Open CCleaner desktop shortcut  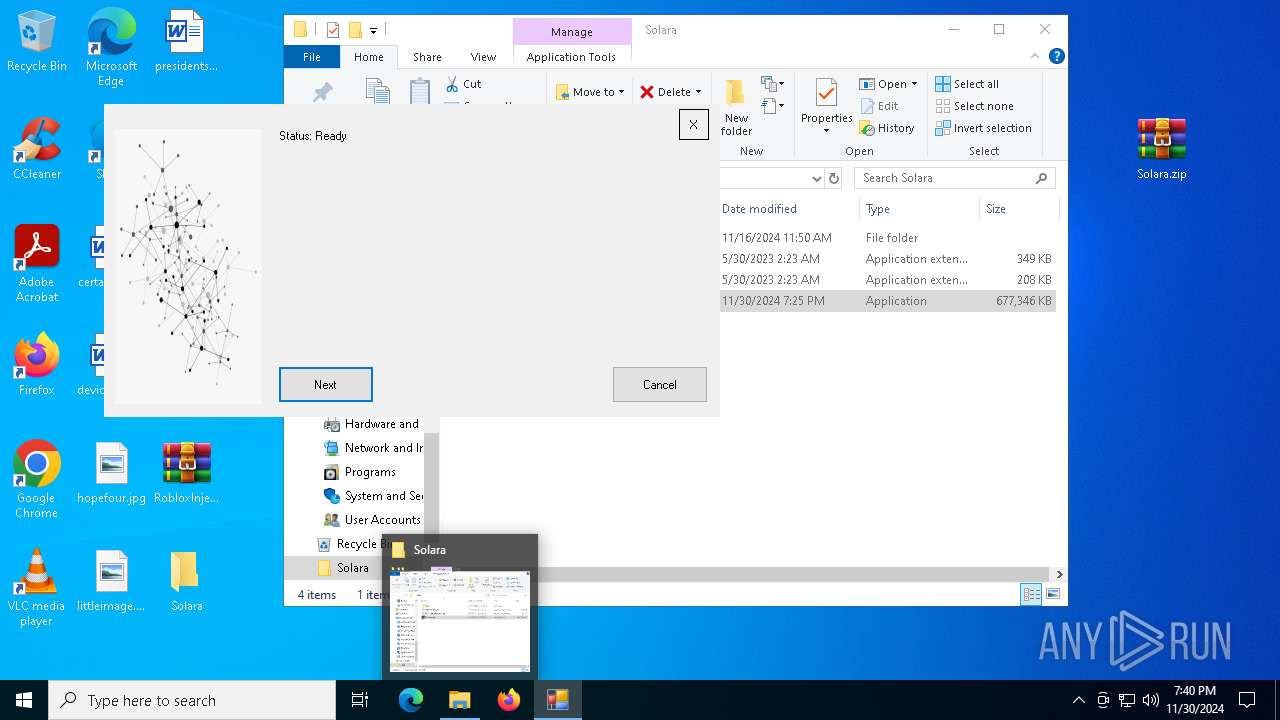tap(37, 149)
